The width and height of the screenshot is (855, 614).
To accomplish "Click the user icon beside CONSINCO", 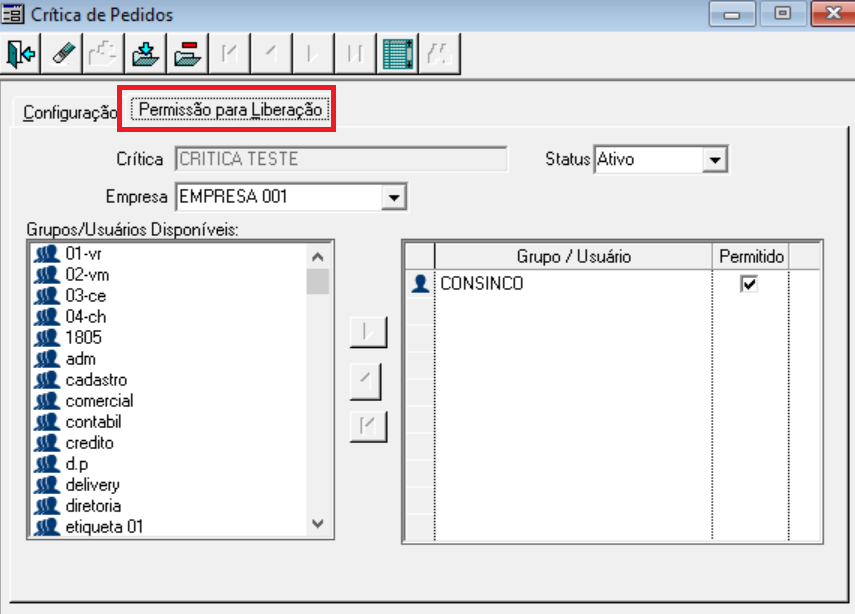I will pyautogui.click(x=420, y=284).
